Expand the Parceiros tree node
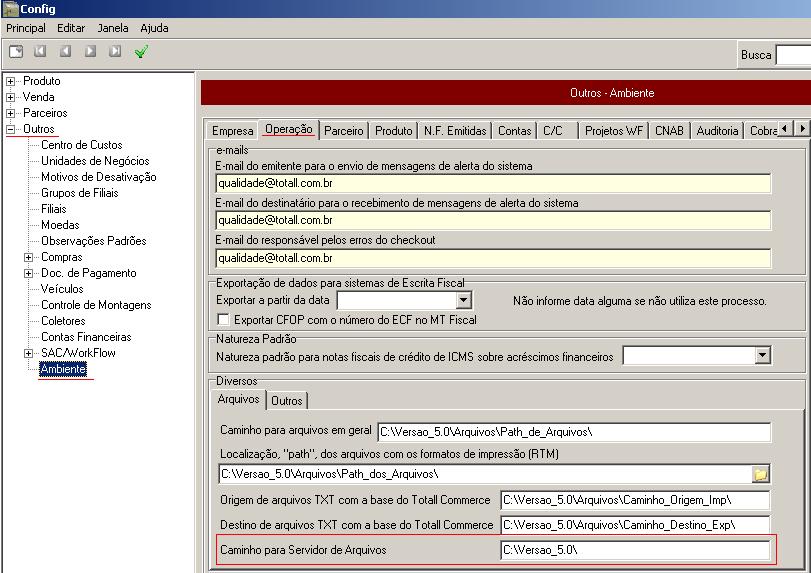Image resolution: width=811 pixels, height=573 pixels. tap(10, 113)
